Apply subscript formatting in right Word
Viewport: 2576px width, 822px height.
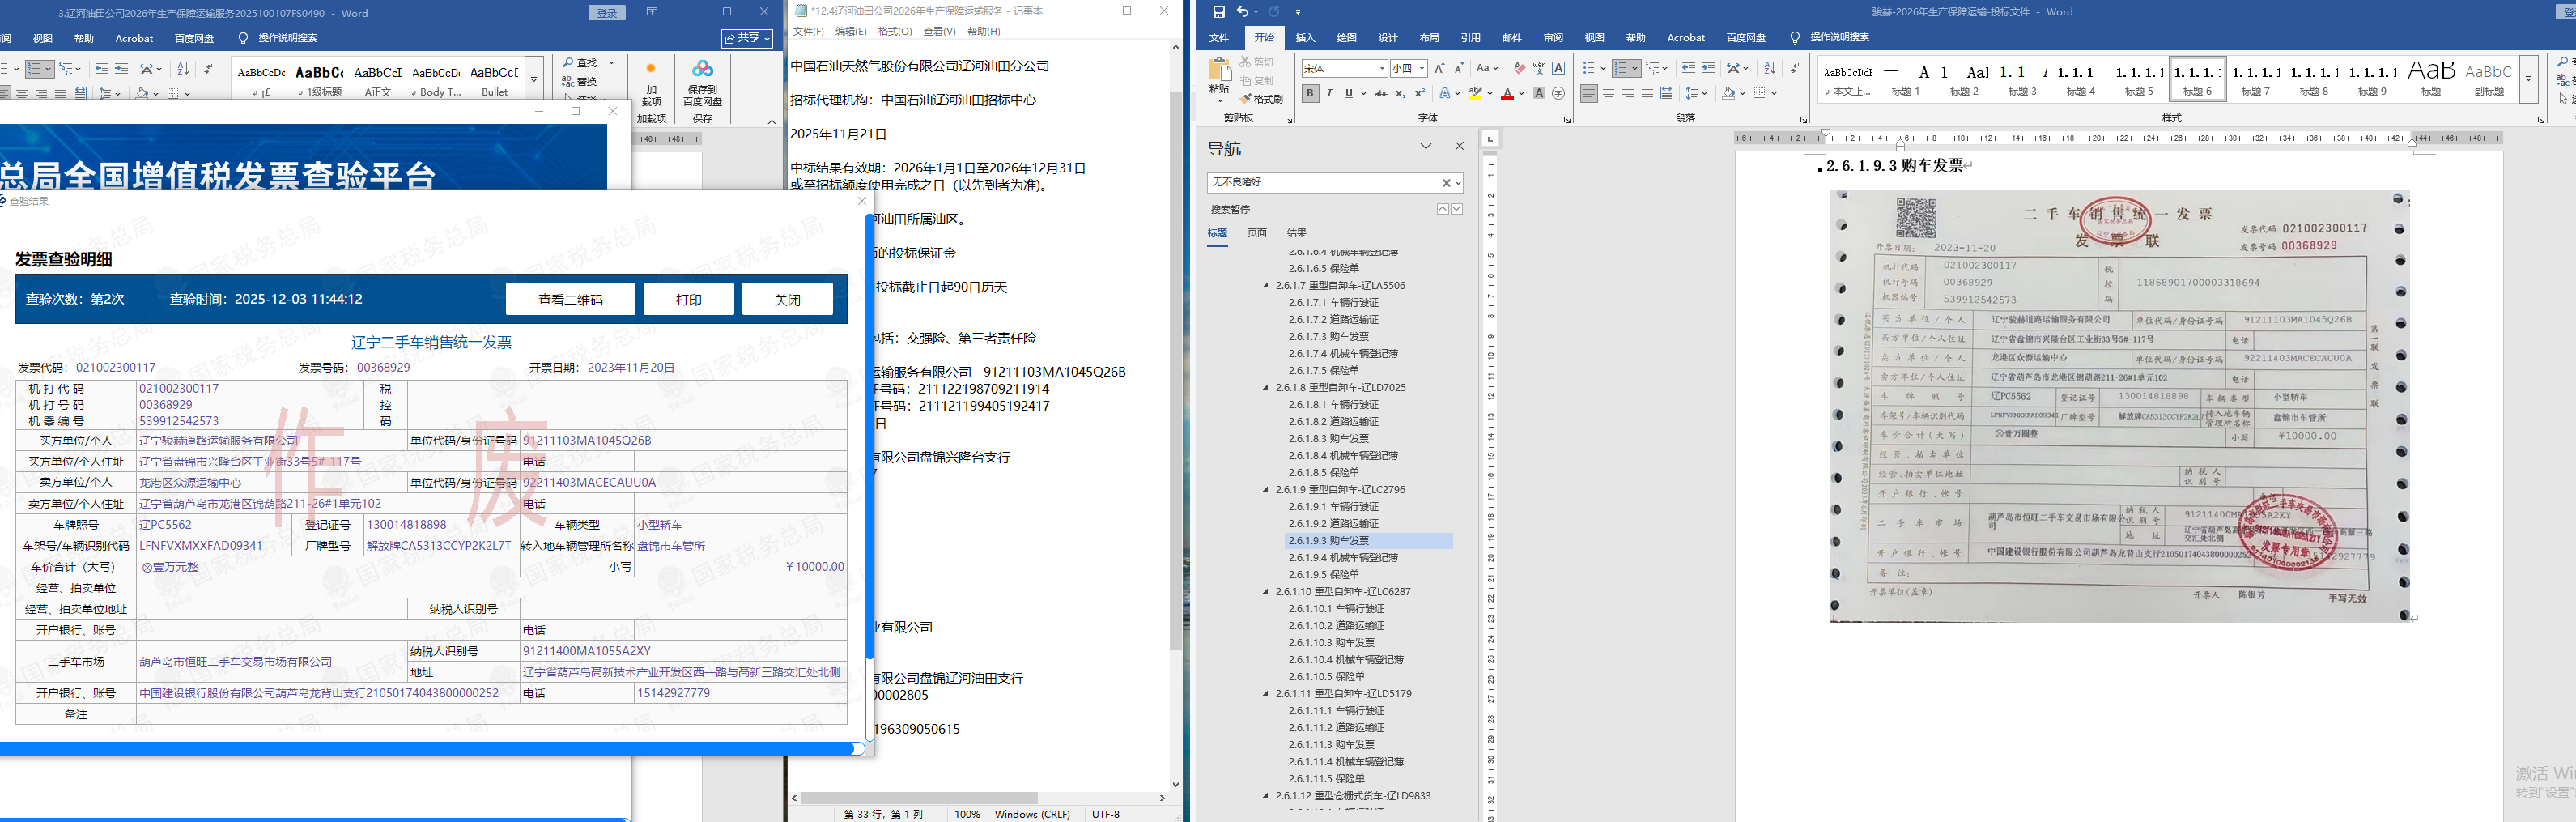(x=1400, y=93)
